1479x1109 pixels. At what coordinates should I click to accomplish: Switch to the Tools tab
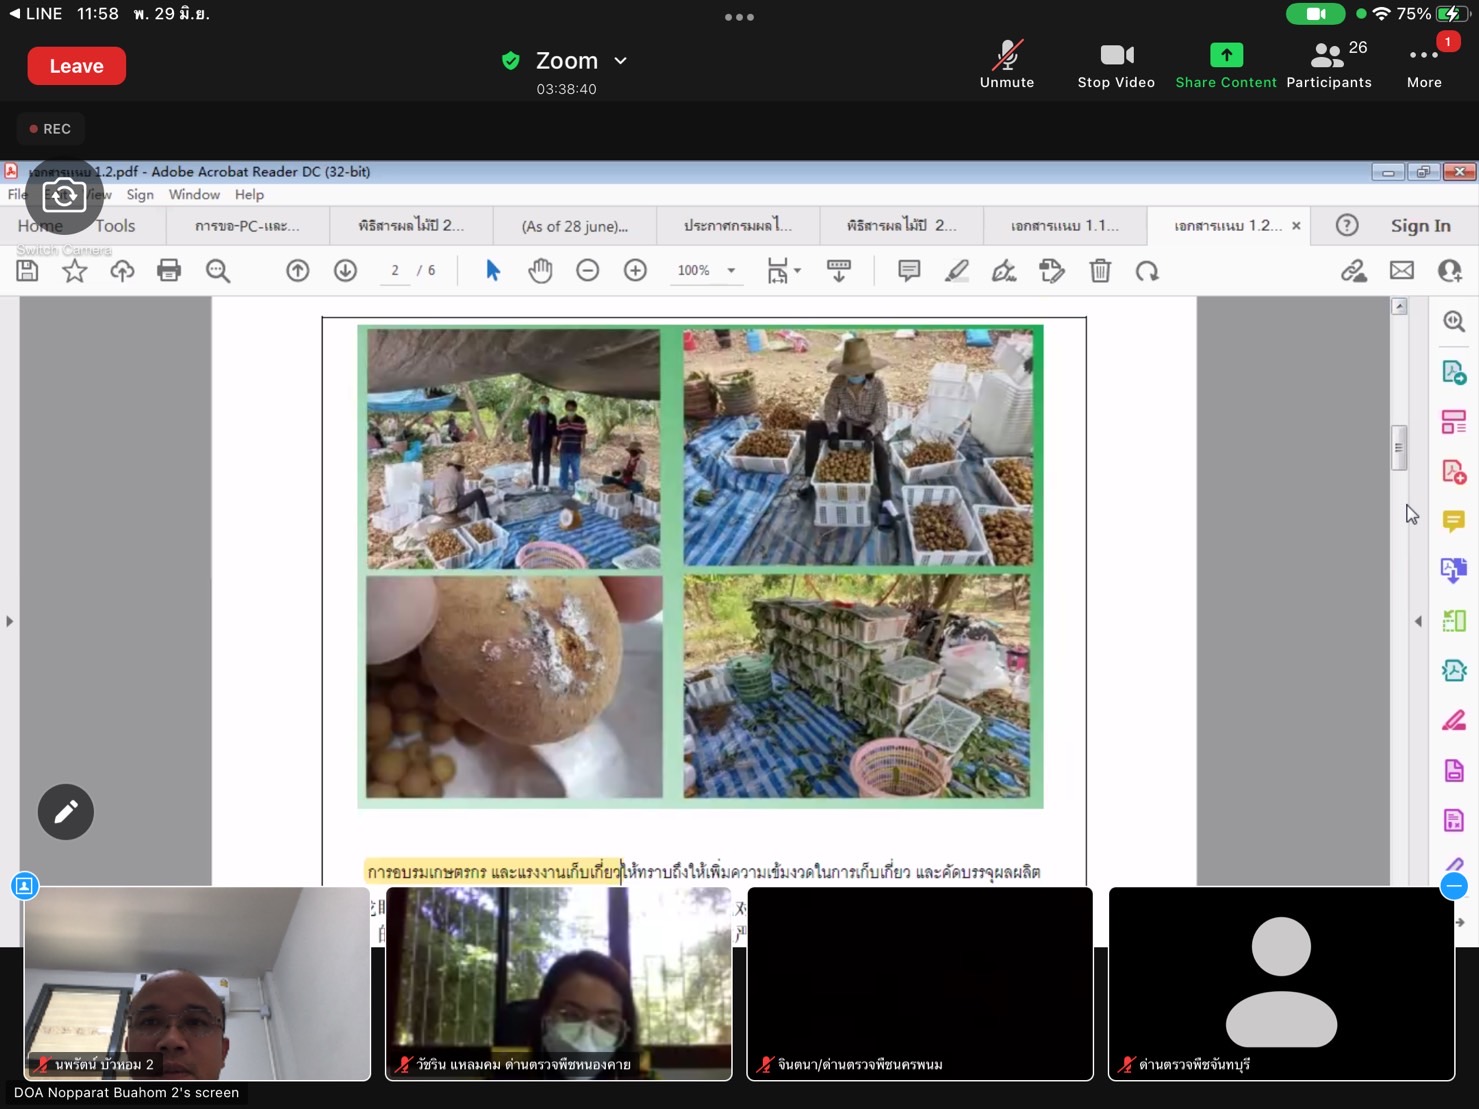tap(115, 226)
